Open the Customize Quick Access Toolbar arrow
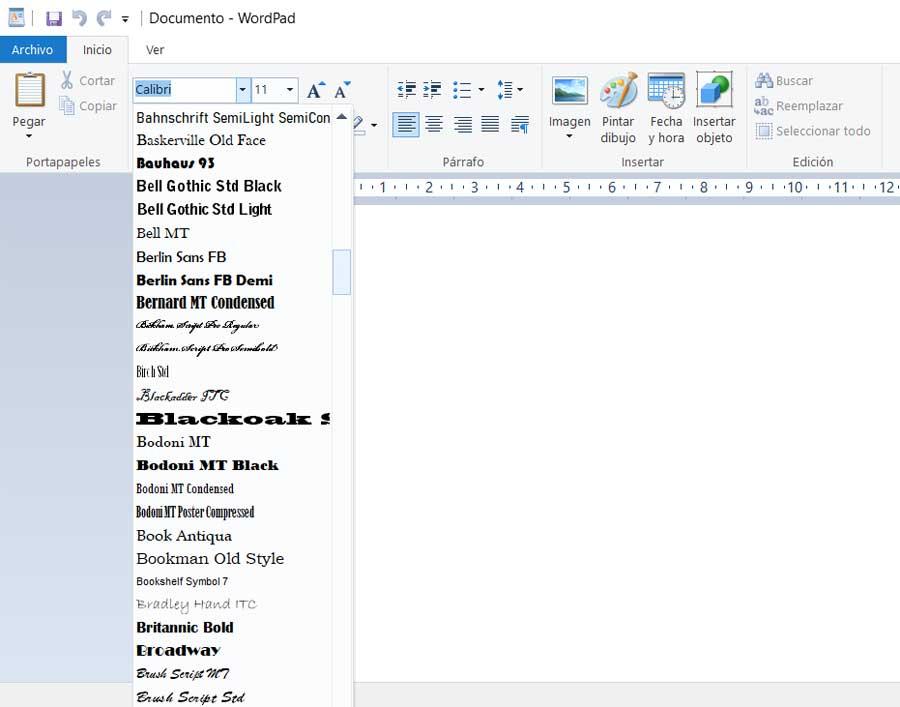The image size is (900, 707). (x=125, y=19)
